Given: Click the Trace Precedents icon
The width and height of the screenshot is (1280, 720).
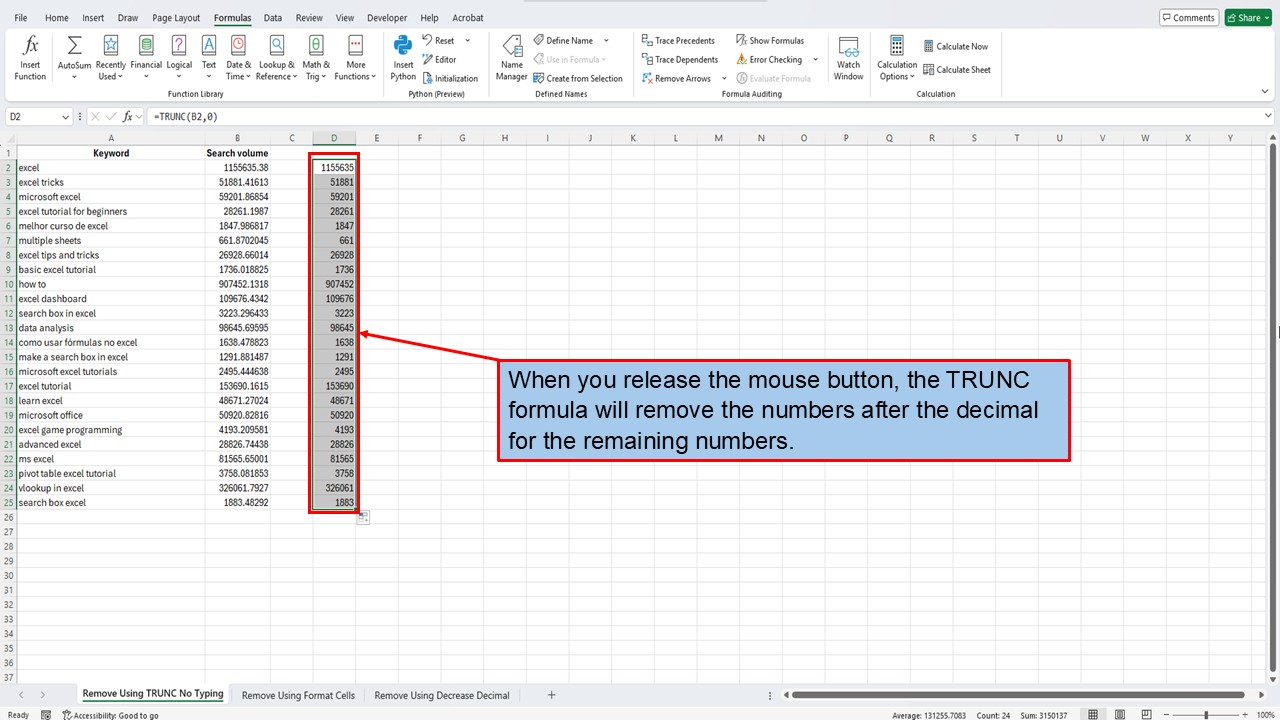Looking at the screenshot, I should click(x=679, y=40).
